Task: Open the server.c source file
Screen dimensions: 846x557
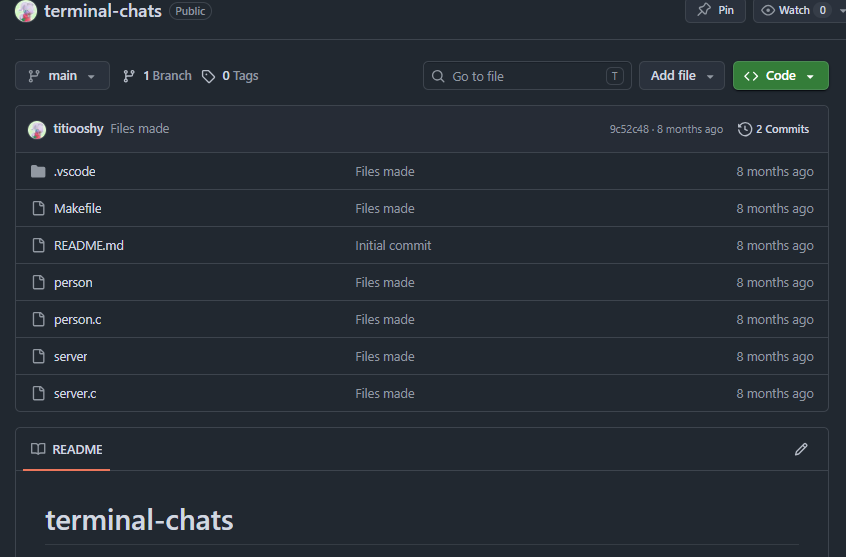Action: (x=75, y=393)
